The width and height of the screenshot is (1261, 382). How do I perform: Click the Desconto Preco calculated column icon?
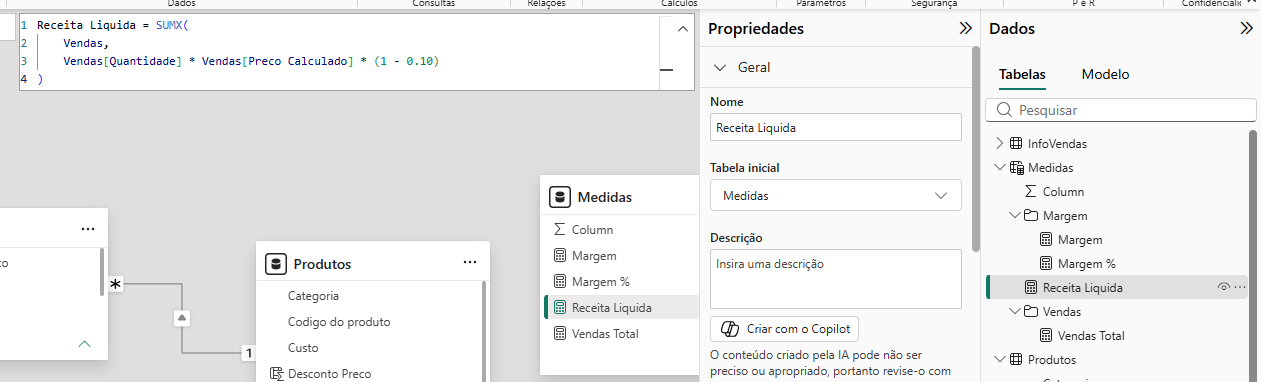point(276,374)
